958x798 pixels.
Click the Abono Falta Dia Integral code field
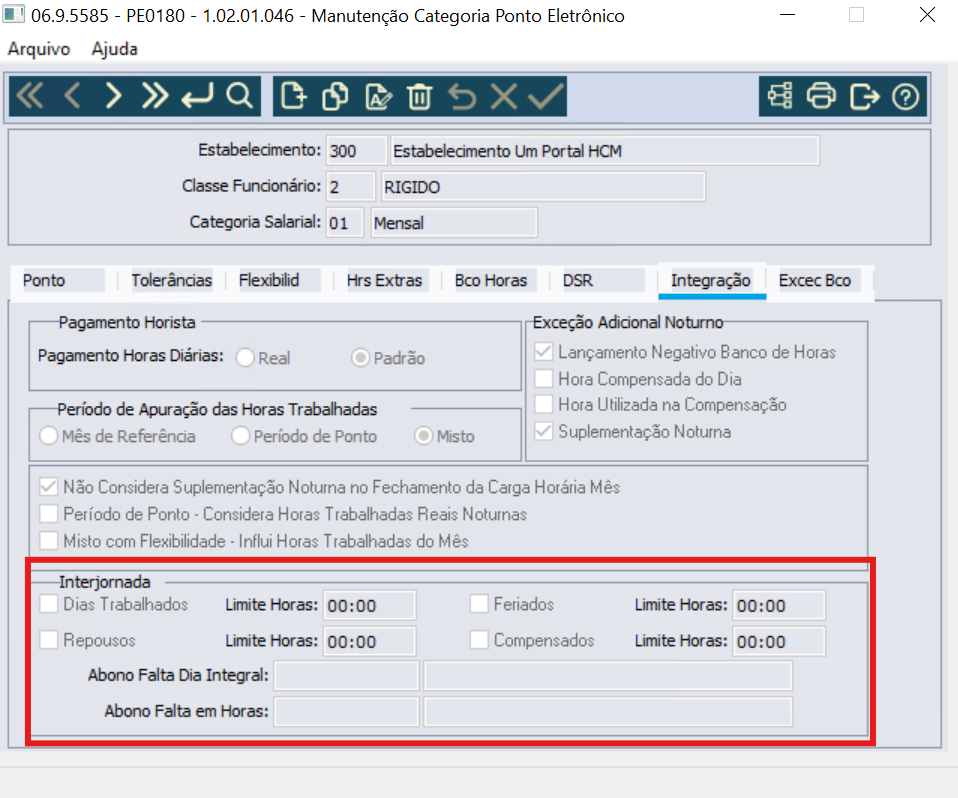click(x=346, y=676)
